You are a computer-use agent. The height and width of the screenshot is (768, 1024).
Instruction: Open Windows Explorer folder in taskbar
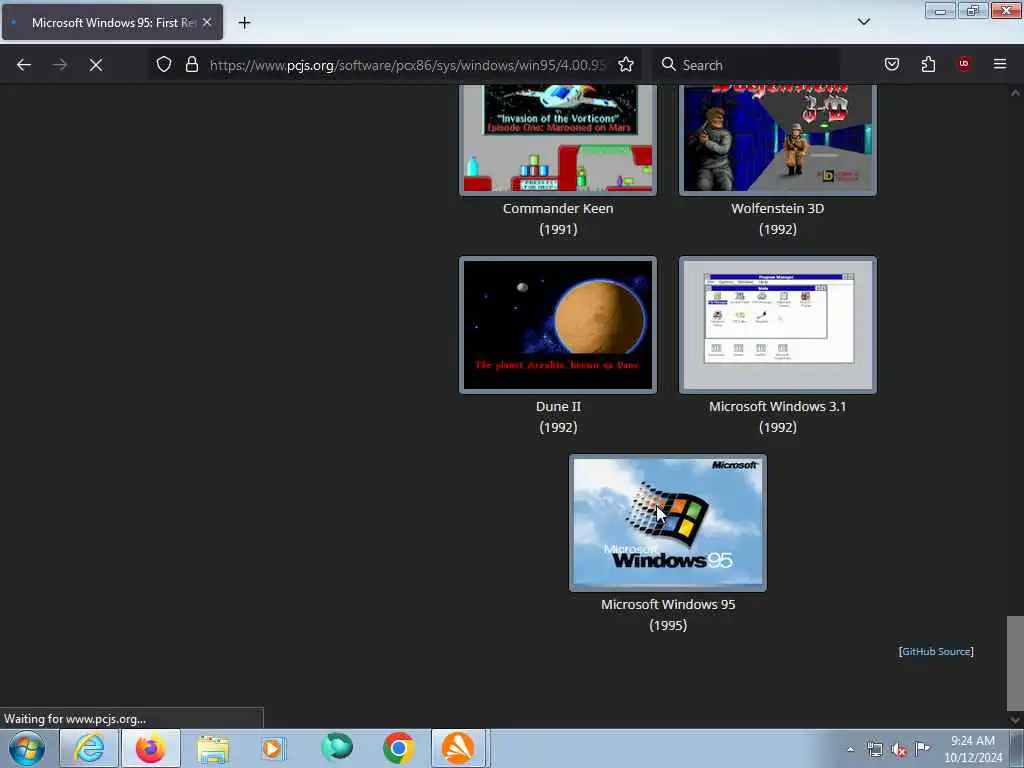tap(213, 748)
